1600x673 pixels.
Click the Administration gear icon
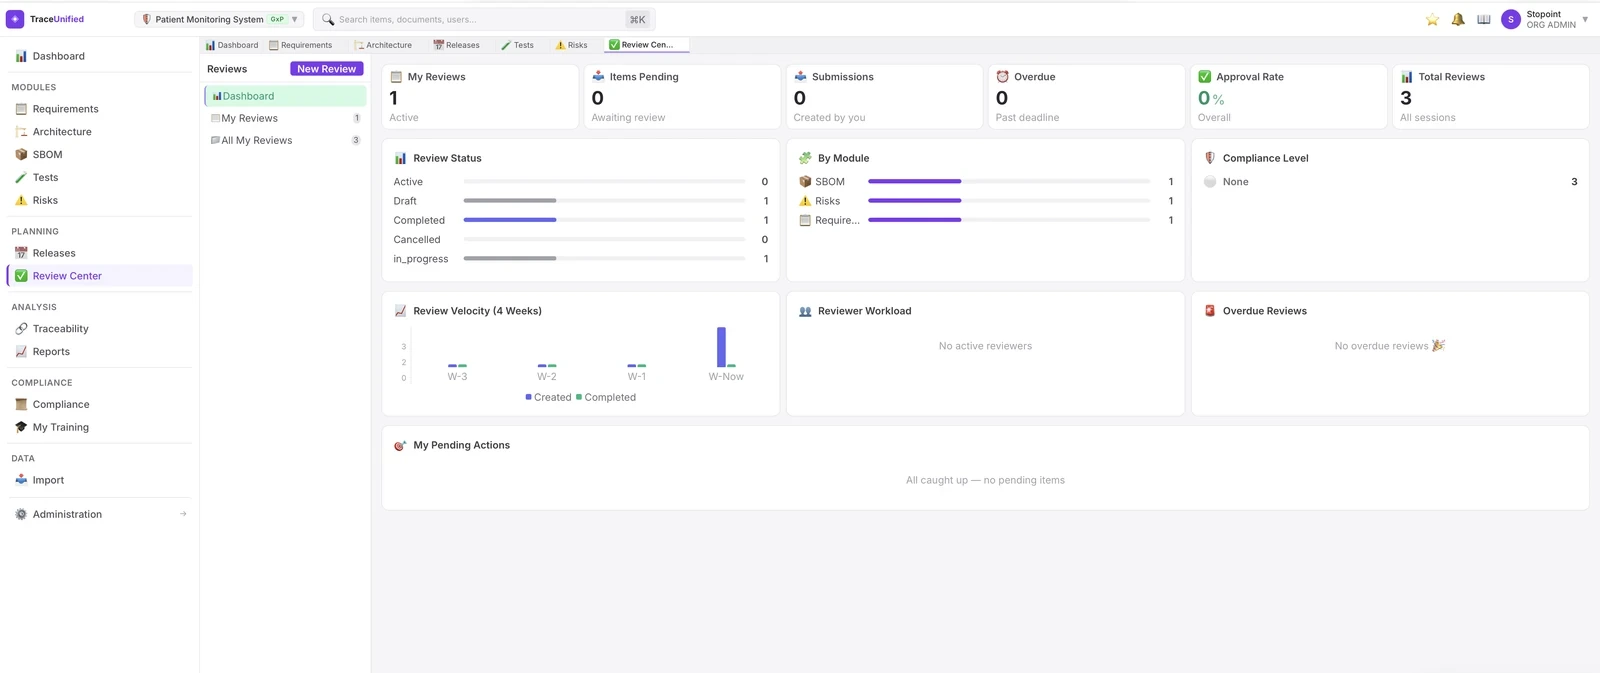pyautogui.click(x=21, y=514)
